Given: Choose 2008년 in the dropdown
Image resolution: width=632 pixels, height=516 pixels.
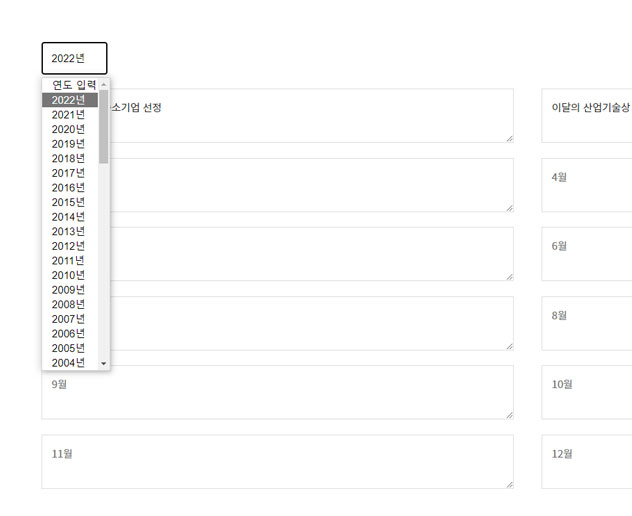Looking at the screenshot, I should point(70,304).
